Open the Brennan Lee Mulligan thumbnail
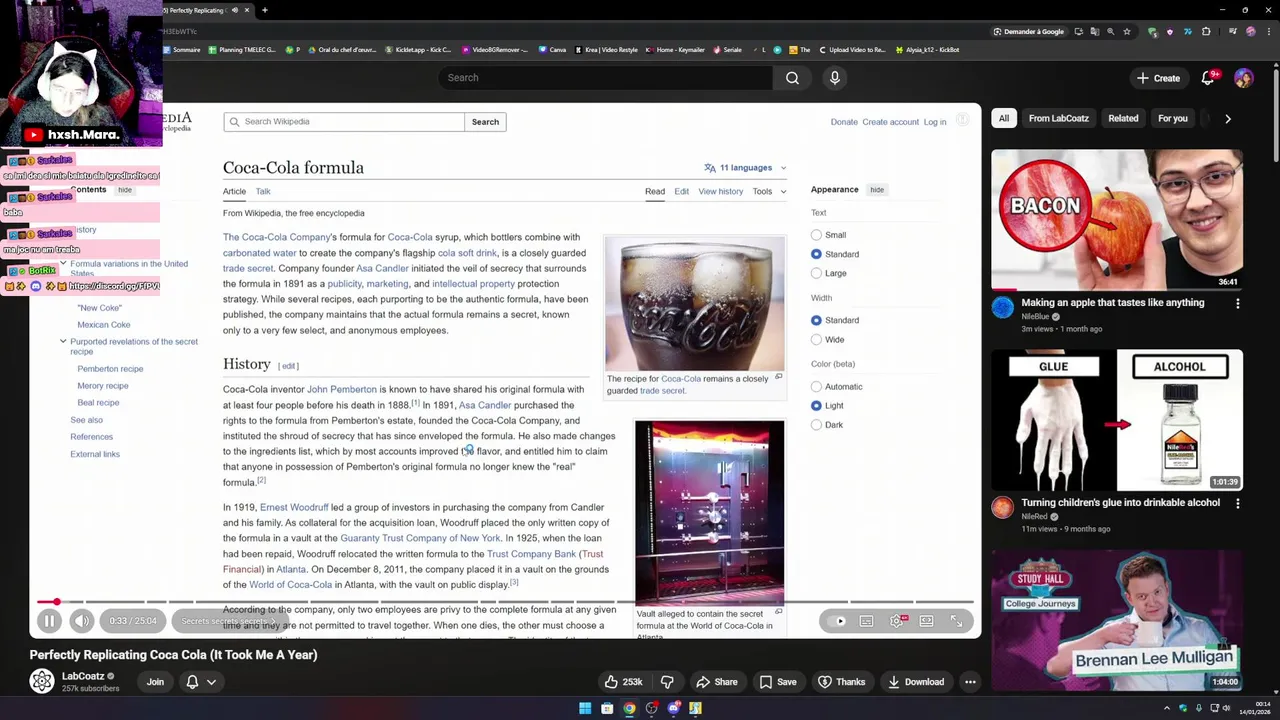This screenshot has height=720, width=1280. click(x=1117, y=620)
